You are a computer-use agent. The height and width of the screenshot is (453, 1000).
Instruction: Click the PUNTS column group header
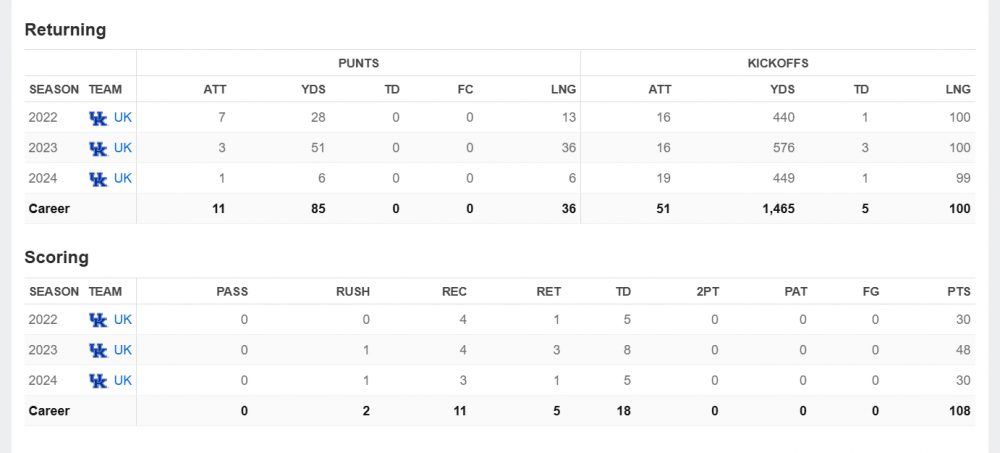coord(358,62)
